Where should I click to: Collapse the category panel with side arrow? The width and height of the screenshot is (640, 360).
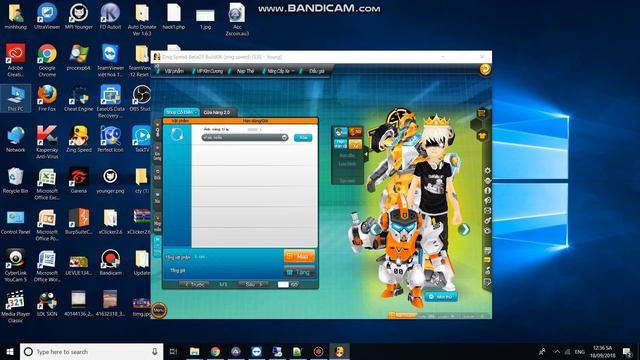366,154
